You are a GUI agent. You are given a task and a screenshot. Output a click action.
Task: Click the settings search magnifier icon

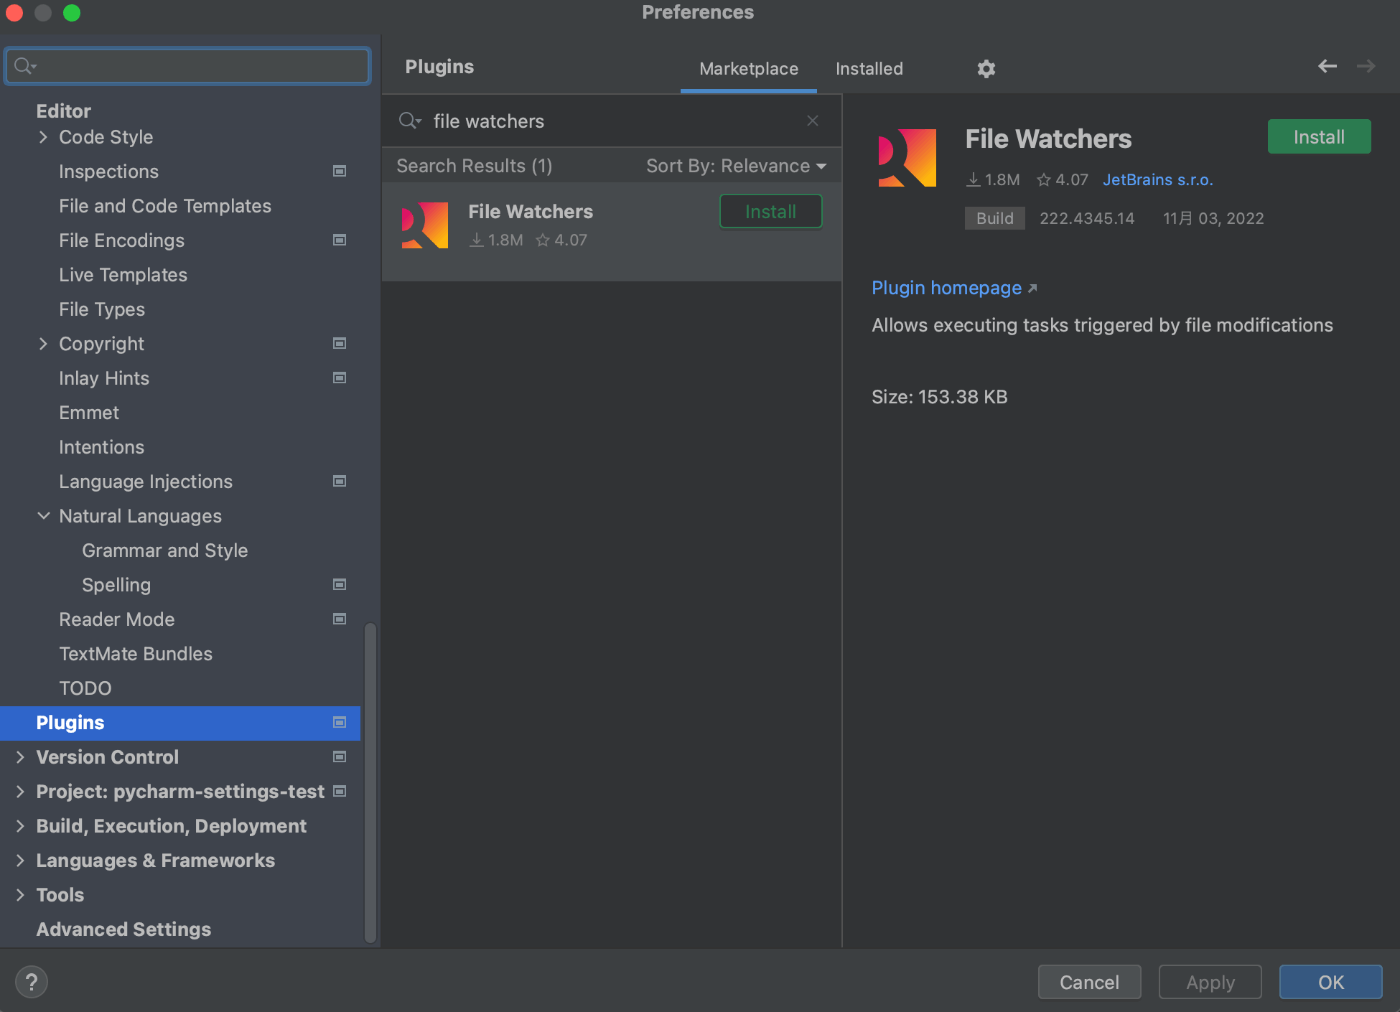pos(25,66)
